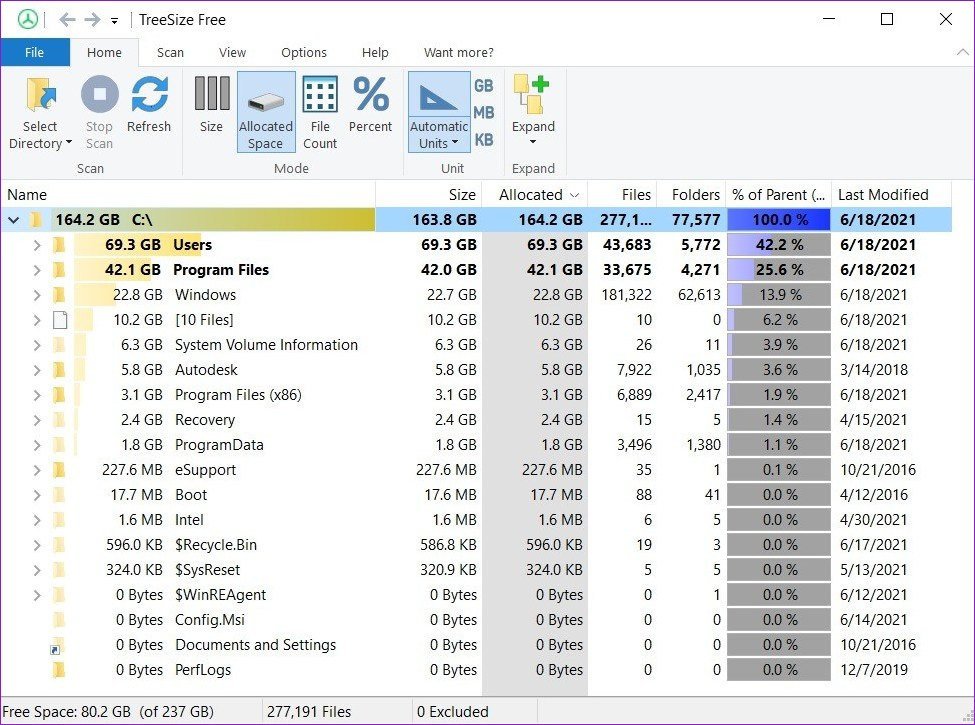Click the Boot folder icon
This screenshot has width=975, height=725.
pyautogui.click(x=59, y=495)
